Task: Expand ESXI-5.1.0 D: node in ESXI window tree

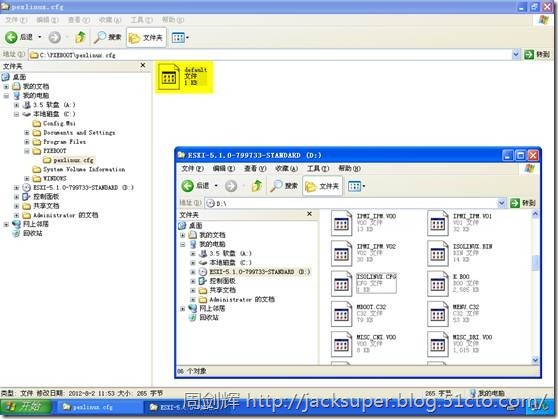Action: coord(193,272)
